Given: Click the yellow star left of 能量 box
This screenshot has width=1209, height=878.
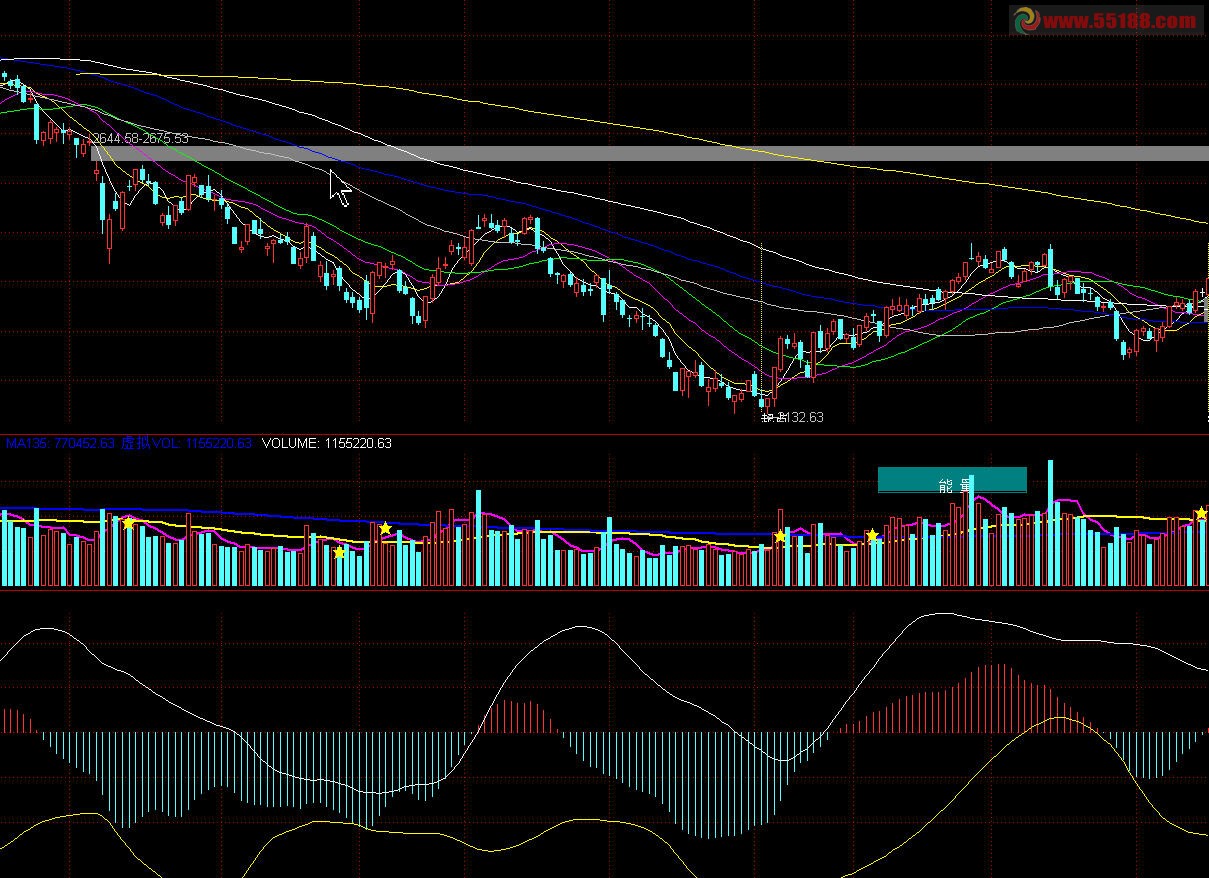Looking at the screenshot, I should click(x=872, y=536).
